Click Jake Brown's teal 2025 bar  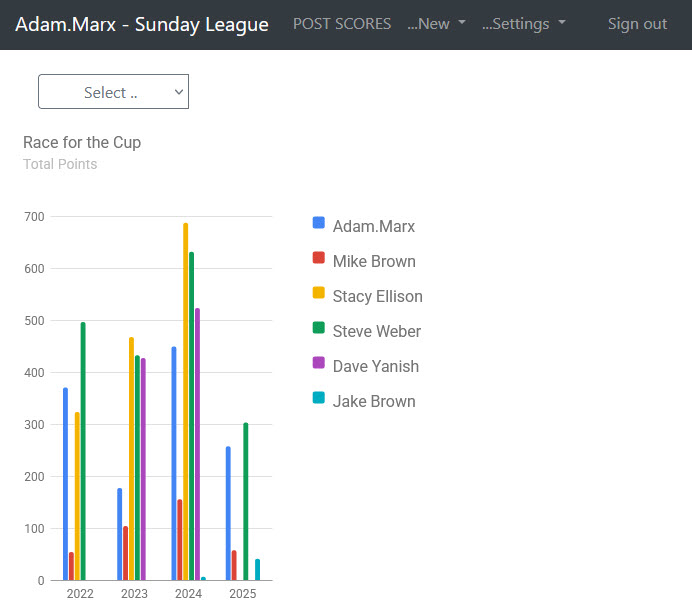pos(257,569)
